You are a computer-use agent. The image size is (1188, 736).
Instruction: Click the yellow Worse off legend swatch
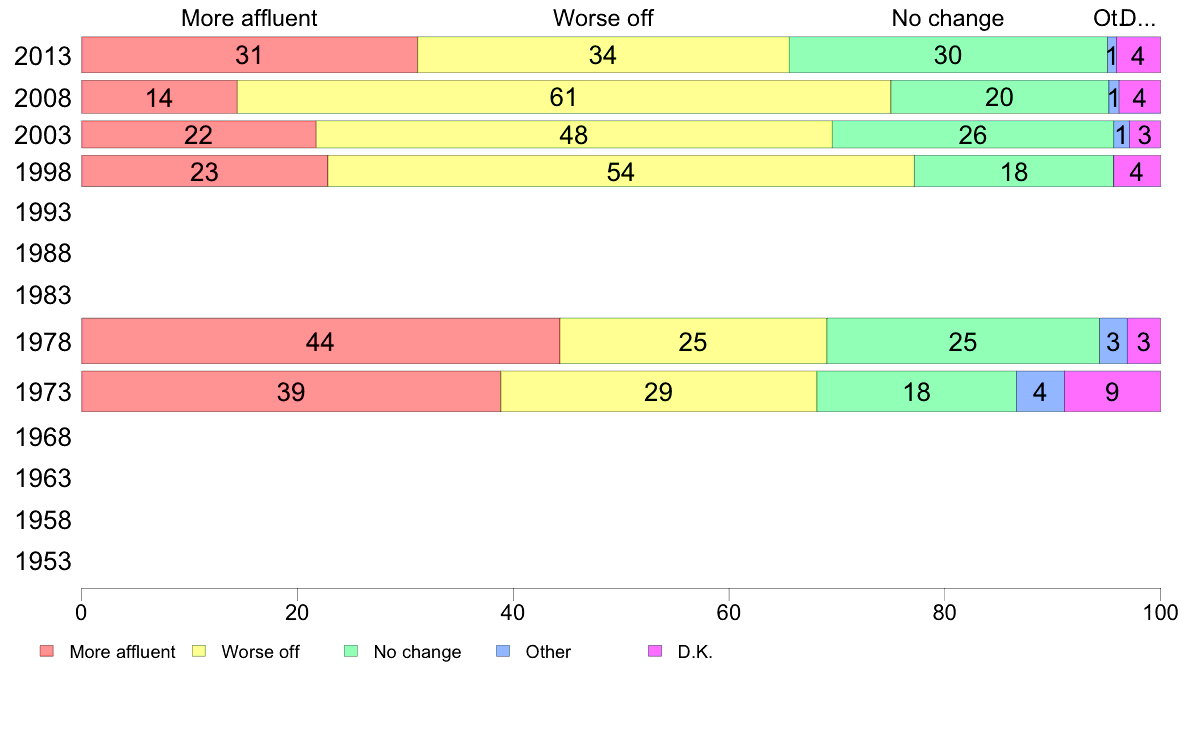click(x=199, y=651)
